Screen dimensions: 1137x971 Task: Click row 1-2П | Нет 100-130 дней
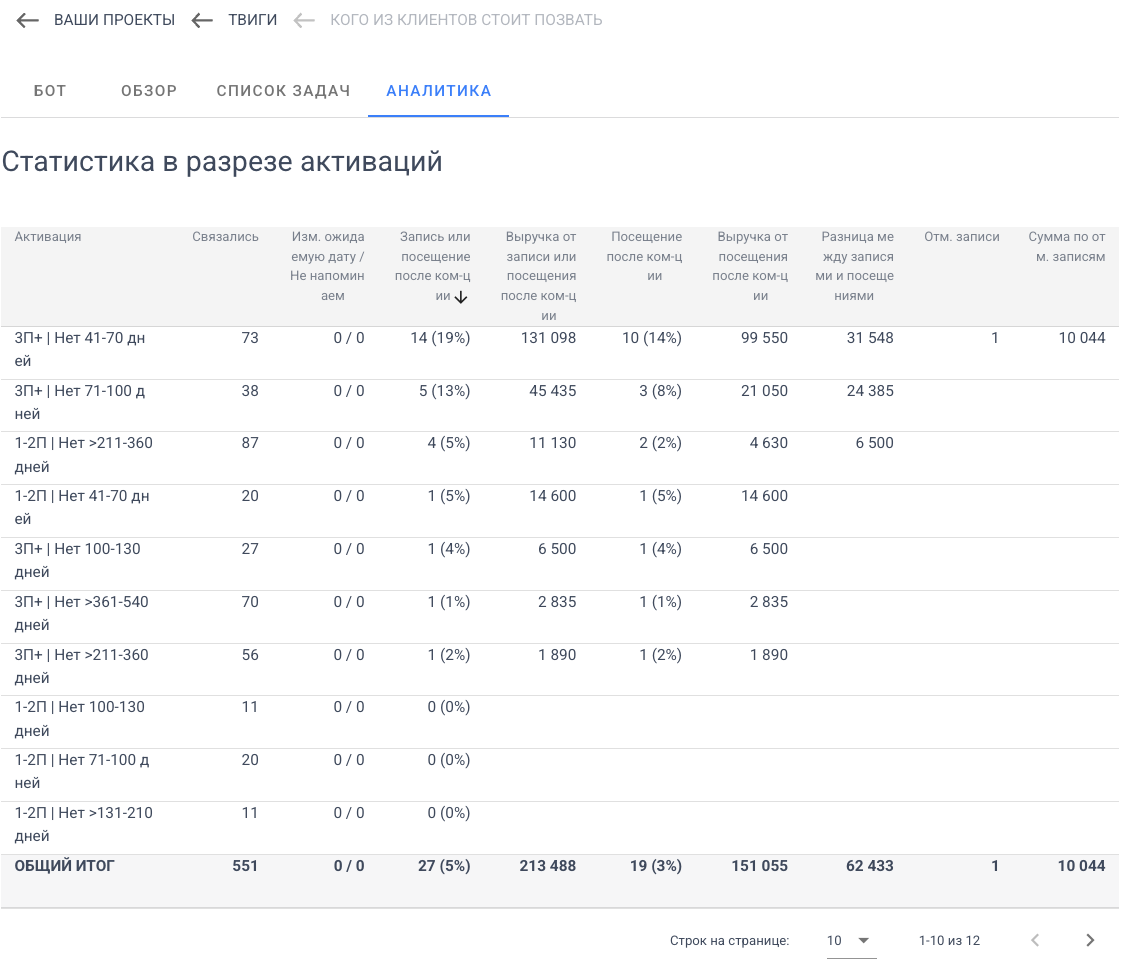(560, 722)
